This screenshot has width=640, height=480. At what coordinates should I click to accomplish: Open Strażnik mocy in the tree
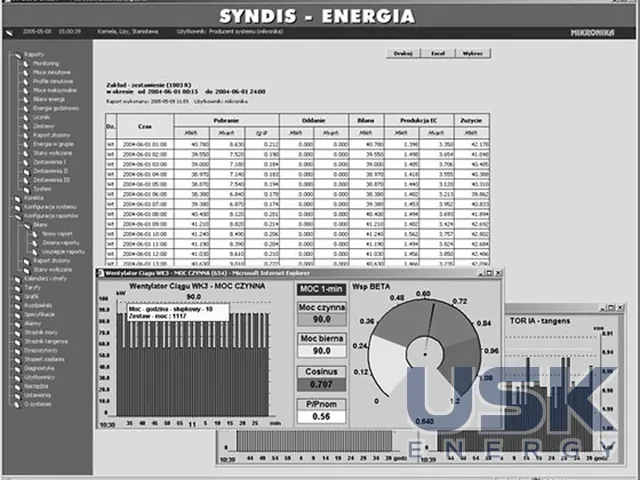click(x=41, y=333)
